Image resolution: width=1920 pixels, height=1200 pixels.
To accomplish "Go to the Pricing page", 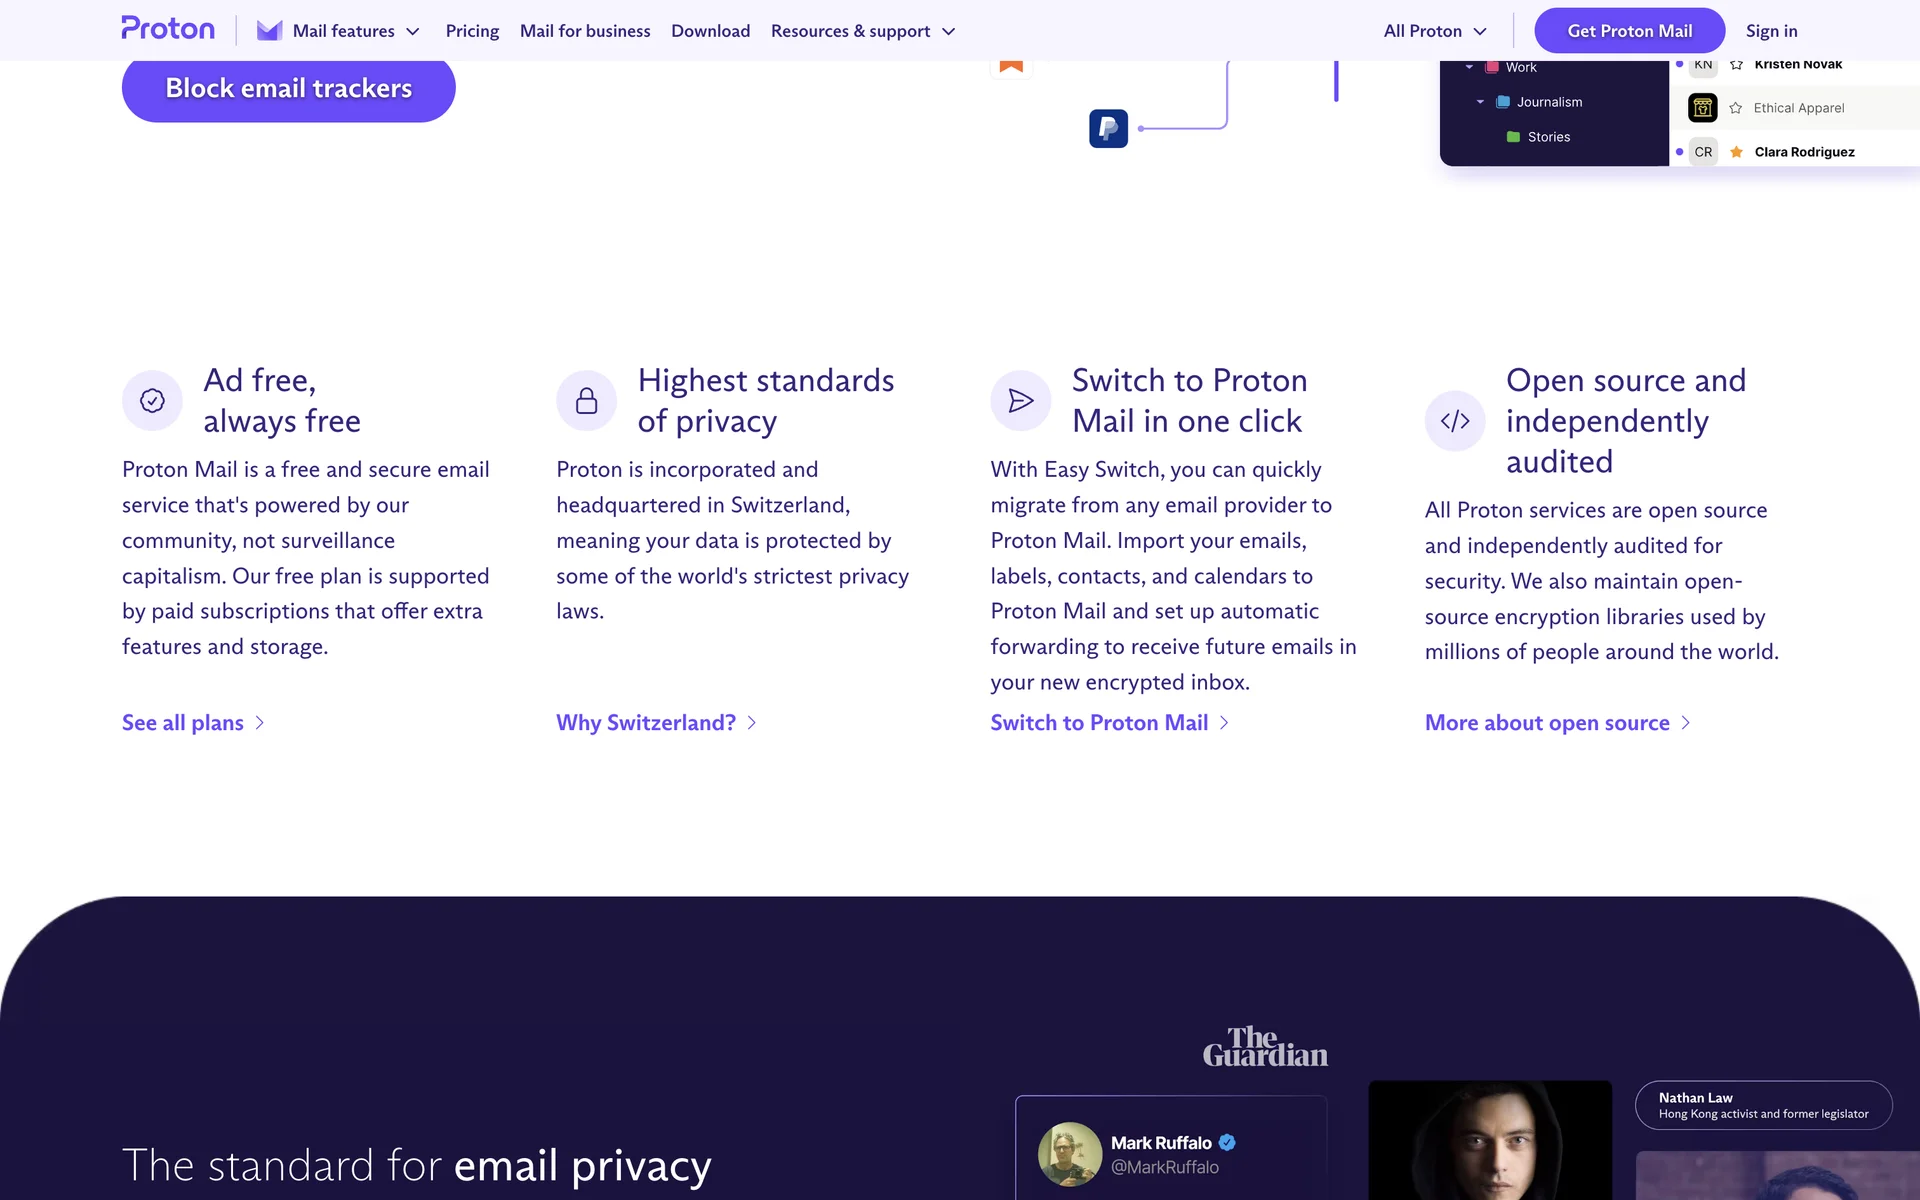I will (x=472, y=31).
